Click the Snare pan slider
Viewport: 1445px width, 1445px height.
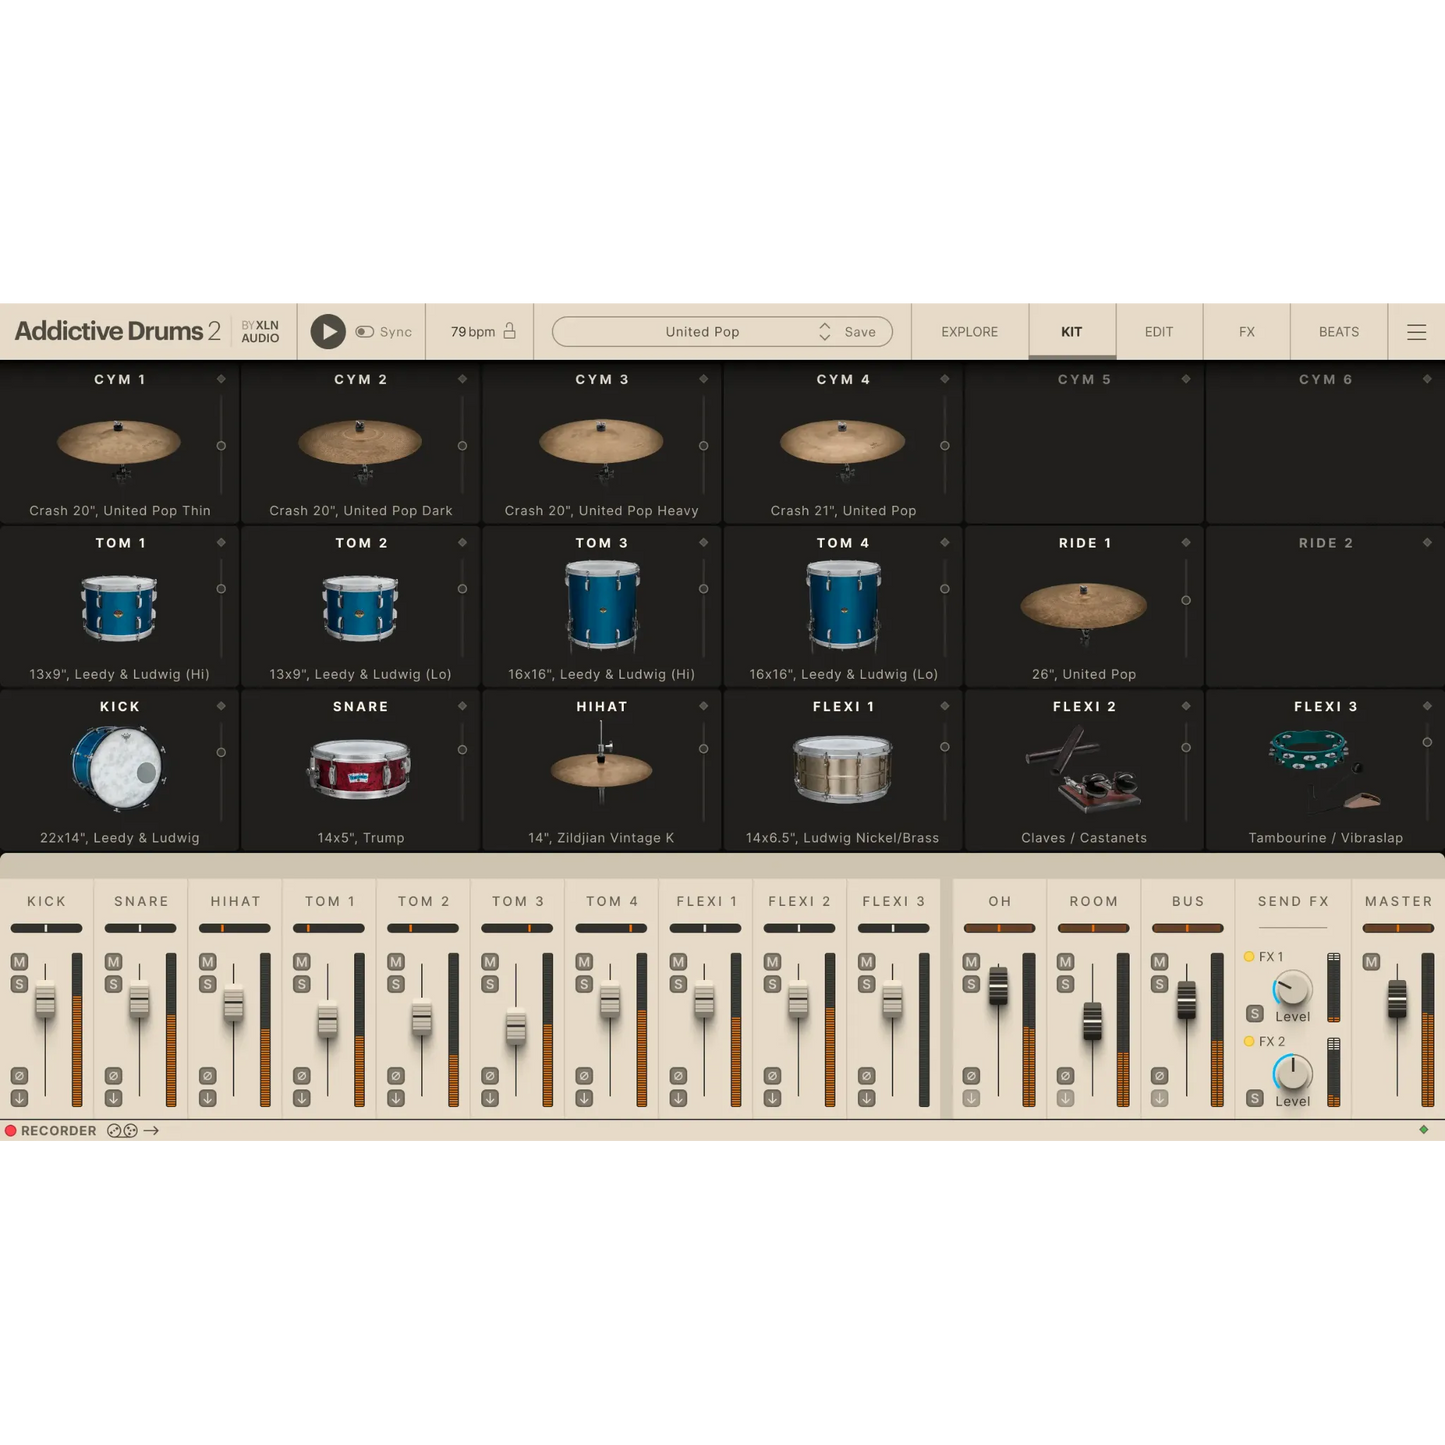click(x=140, y=927)
